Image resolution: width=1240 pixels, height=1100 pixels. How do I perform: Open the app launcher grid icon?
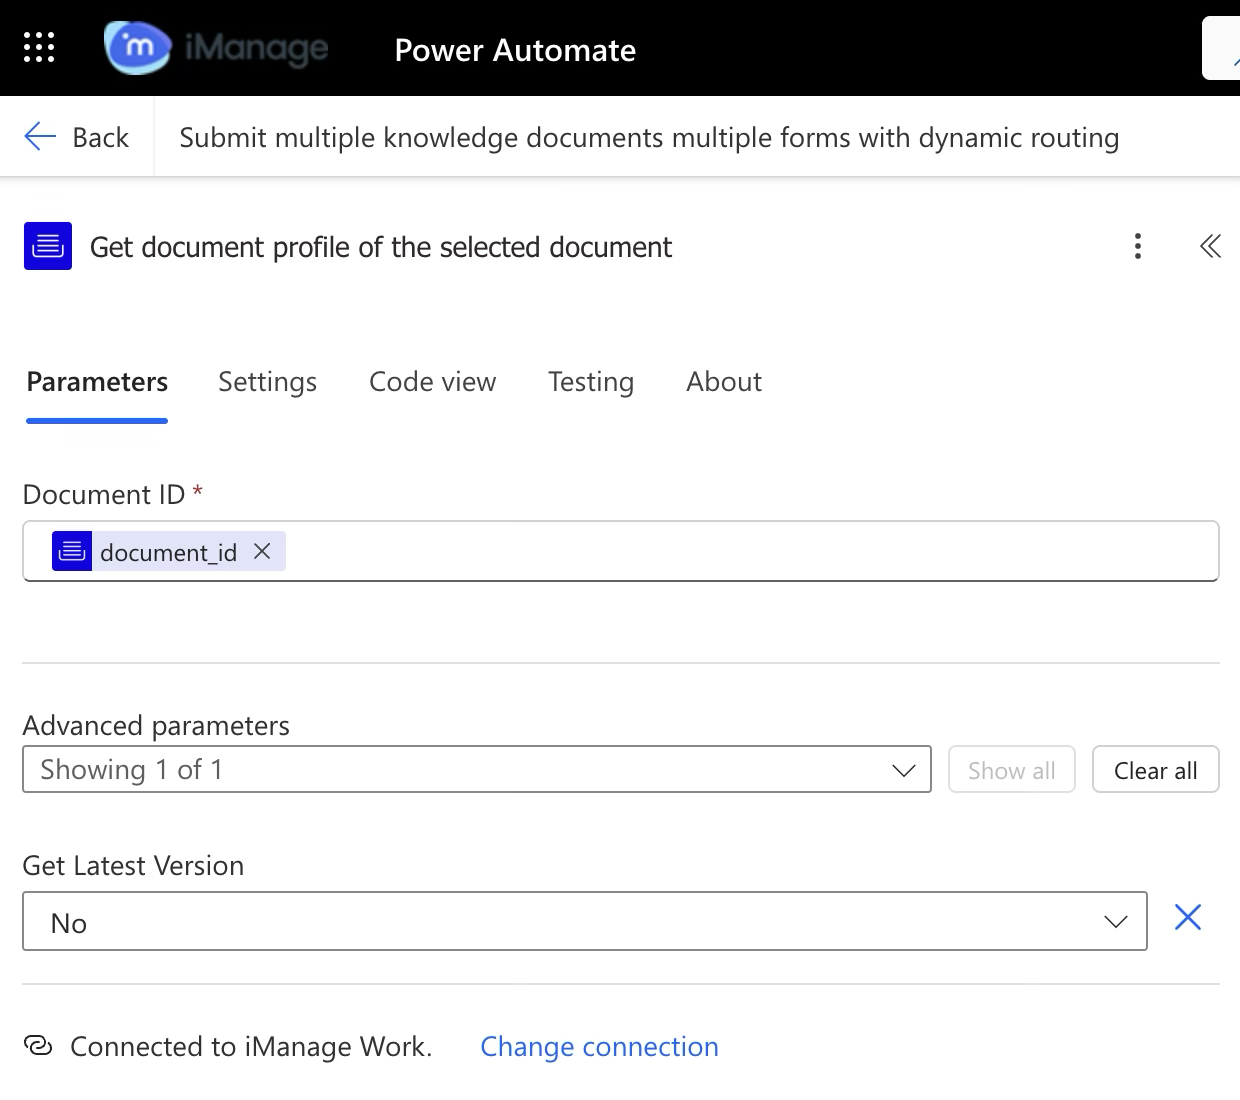pyautogui.click(x=39, y=47)
